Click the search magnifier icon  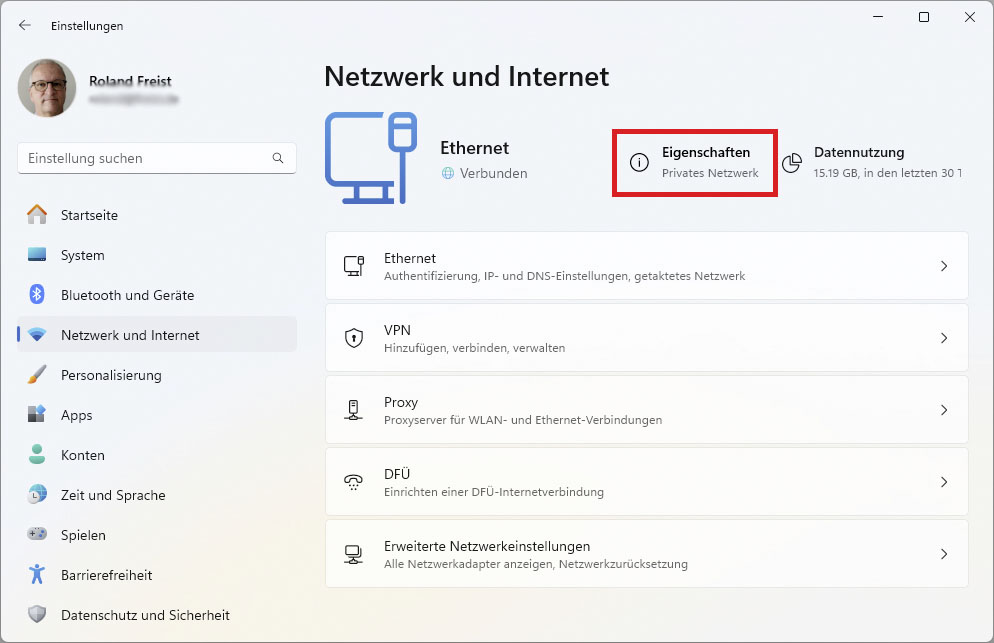click(278, 158)
